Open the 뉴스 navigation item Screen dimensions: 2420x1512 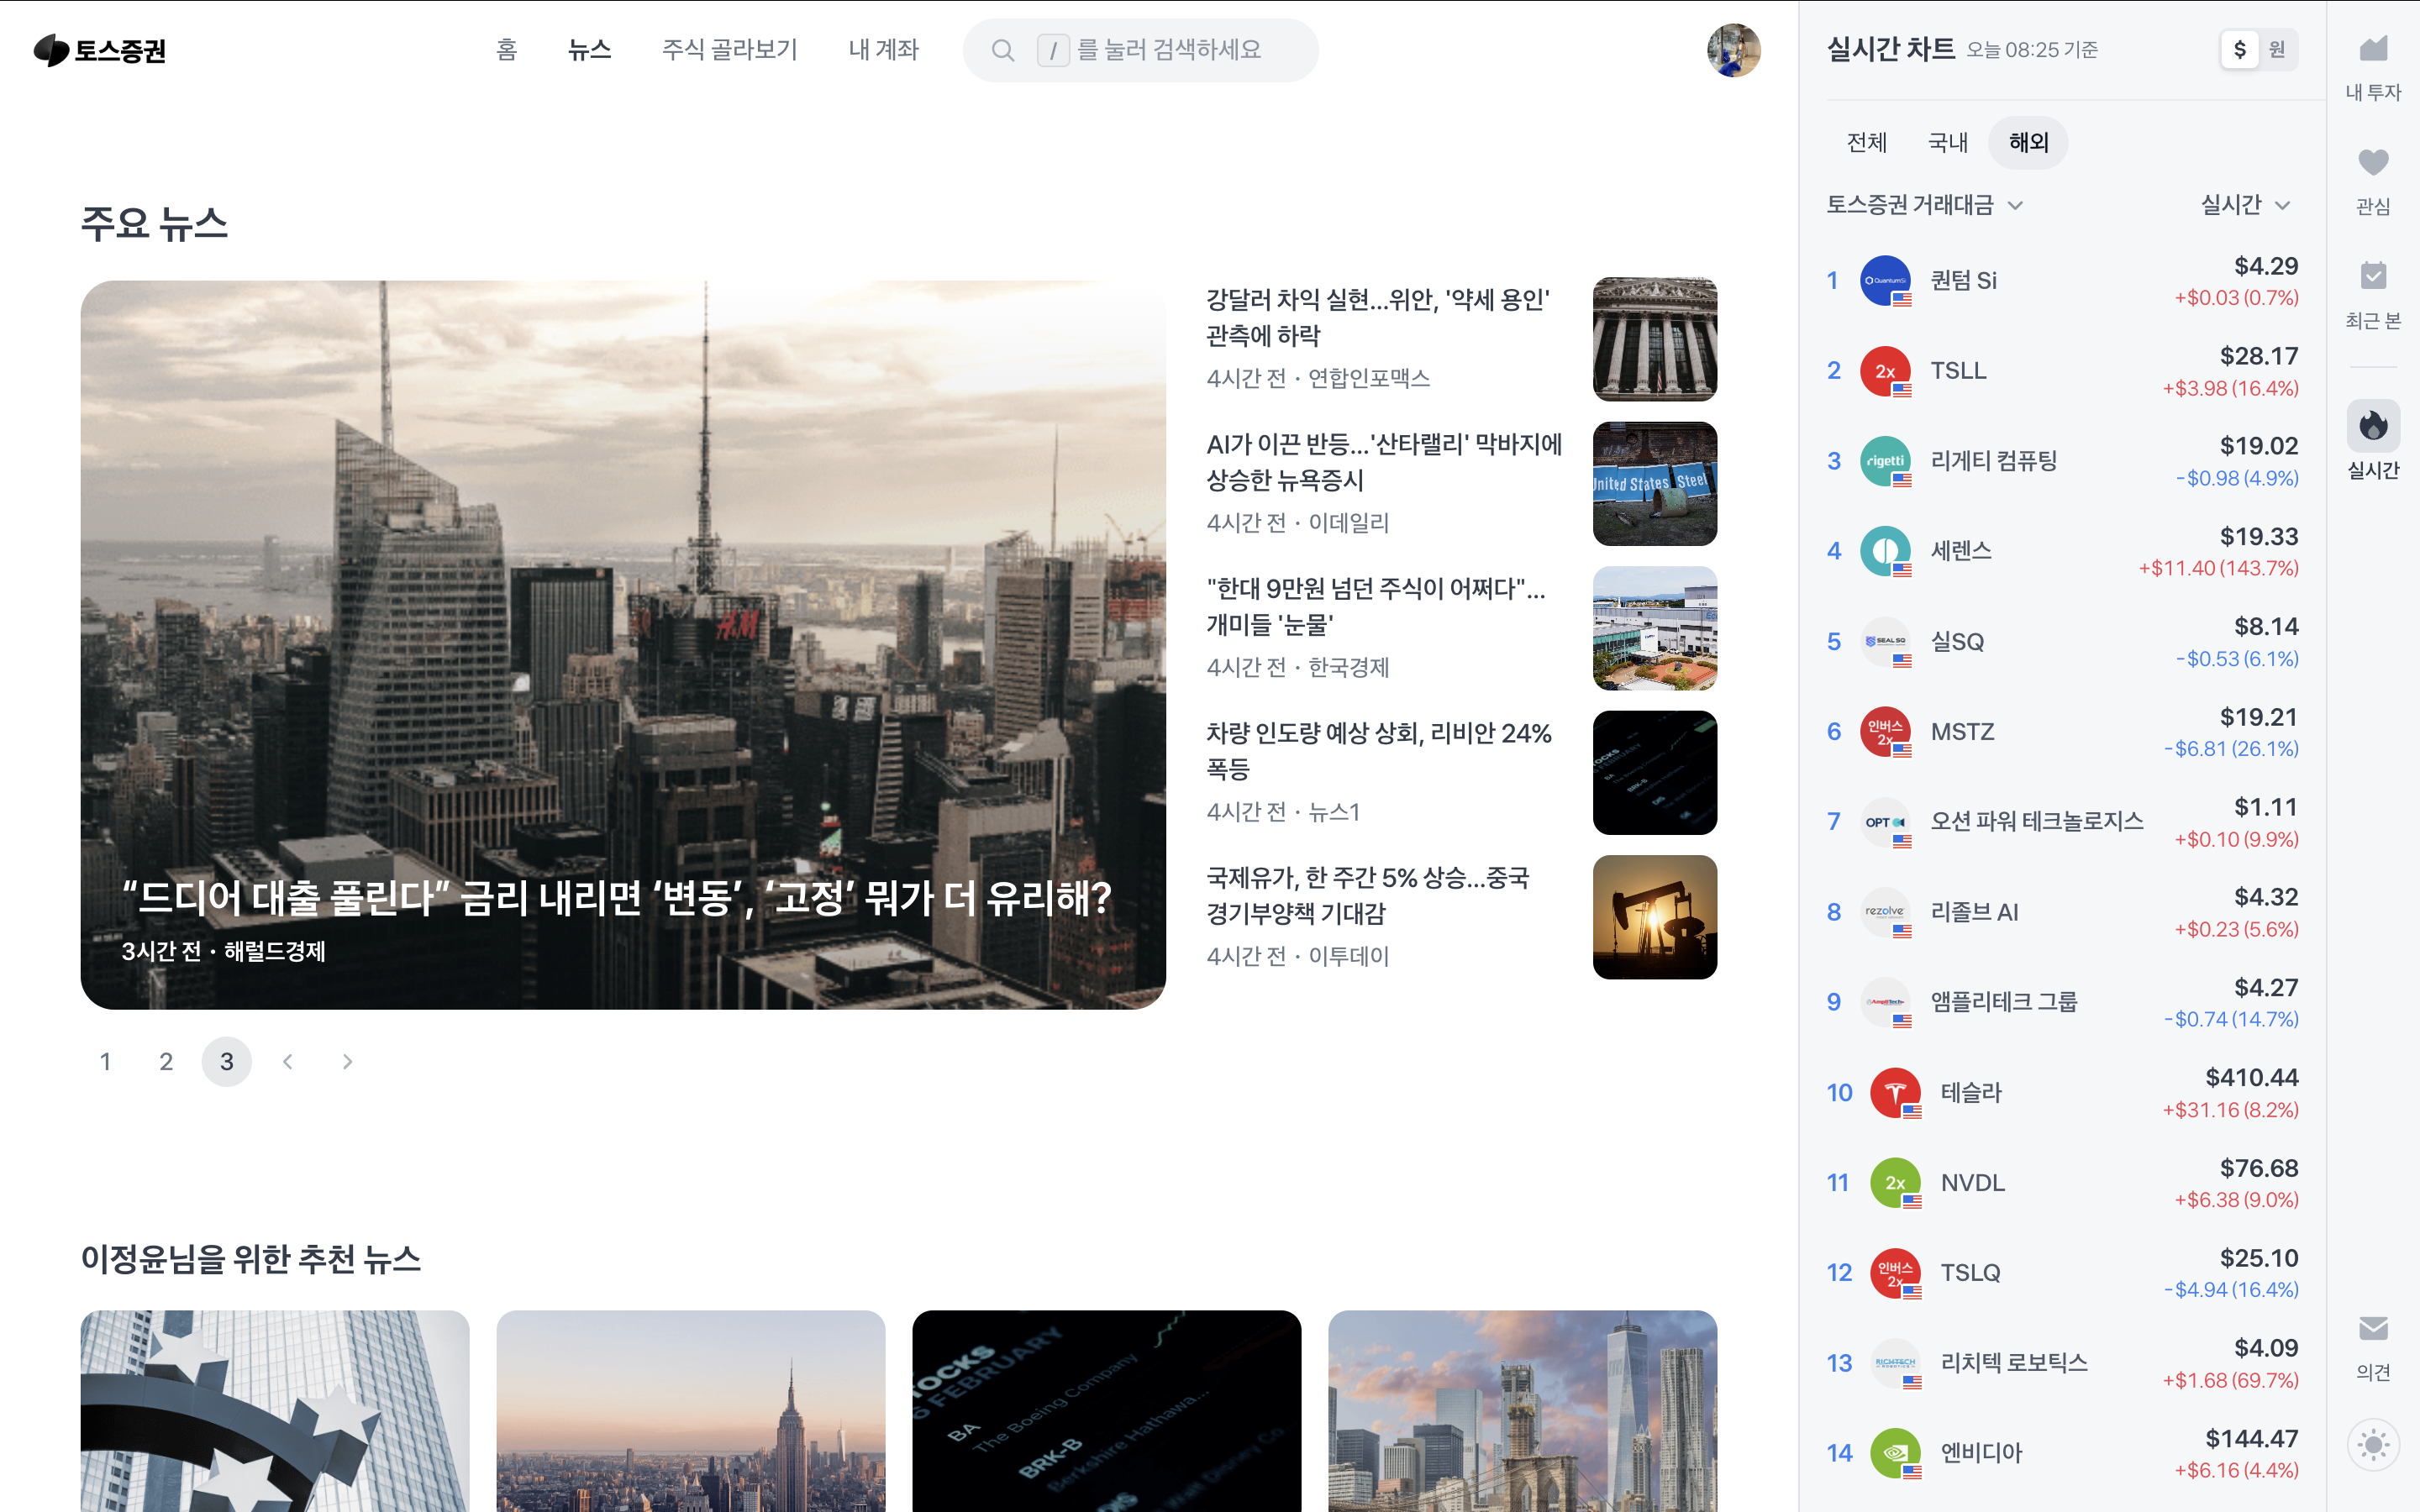[589, 50]
